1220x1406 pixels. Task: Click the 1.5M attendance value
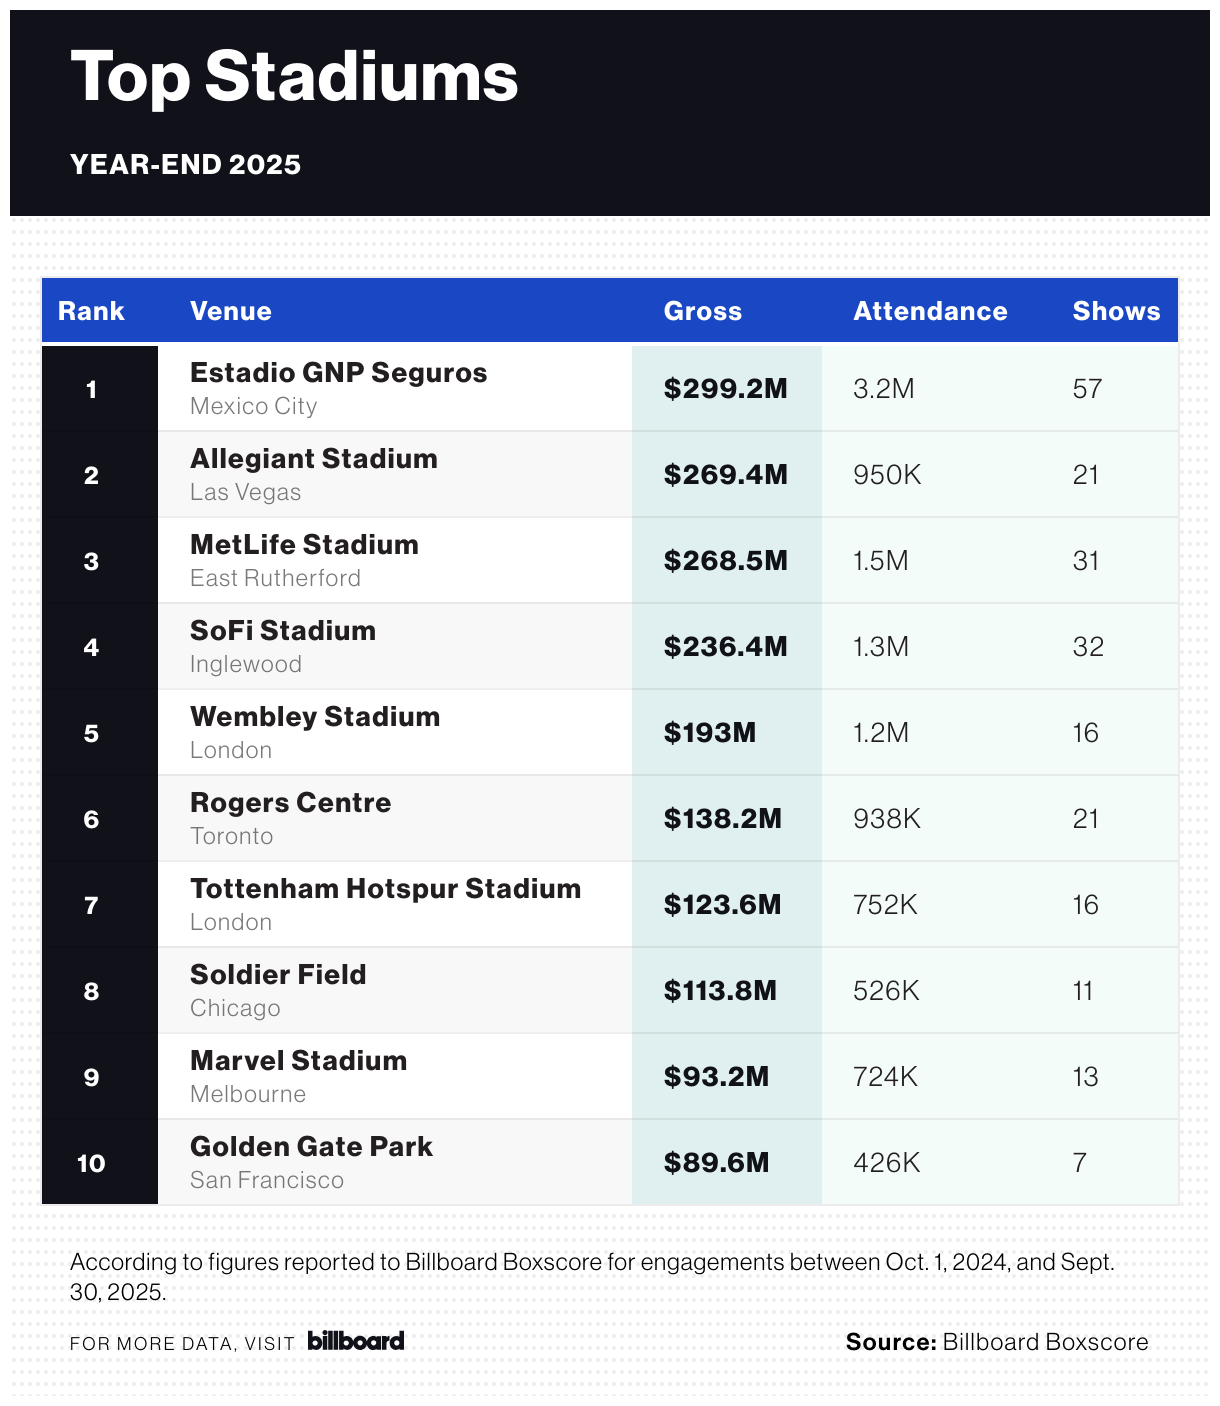click(881, 561)
